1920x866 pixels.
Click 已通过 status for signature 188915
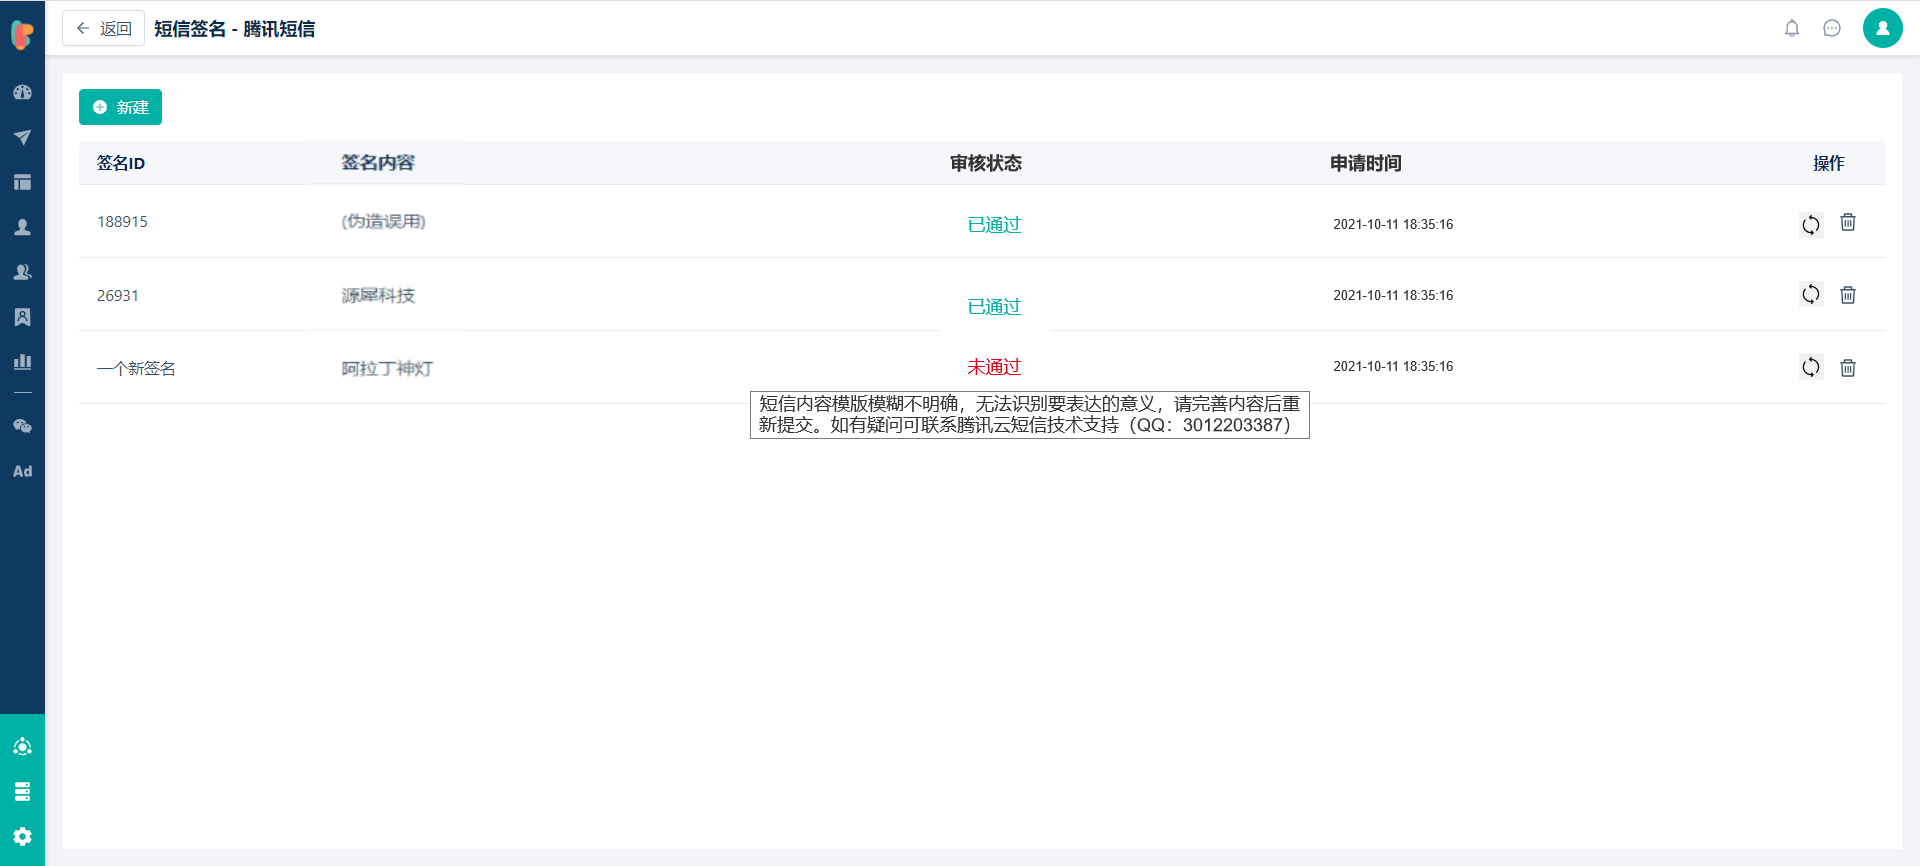click(x=994, y=225)
